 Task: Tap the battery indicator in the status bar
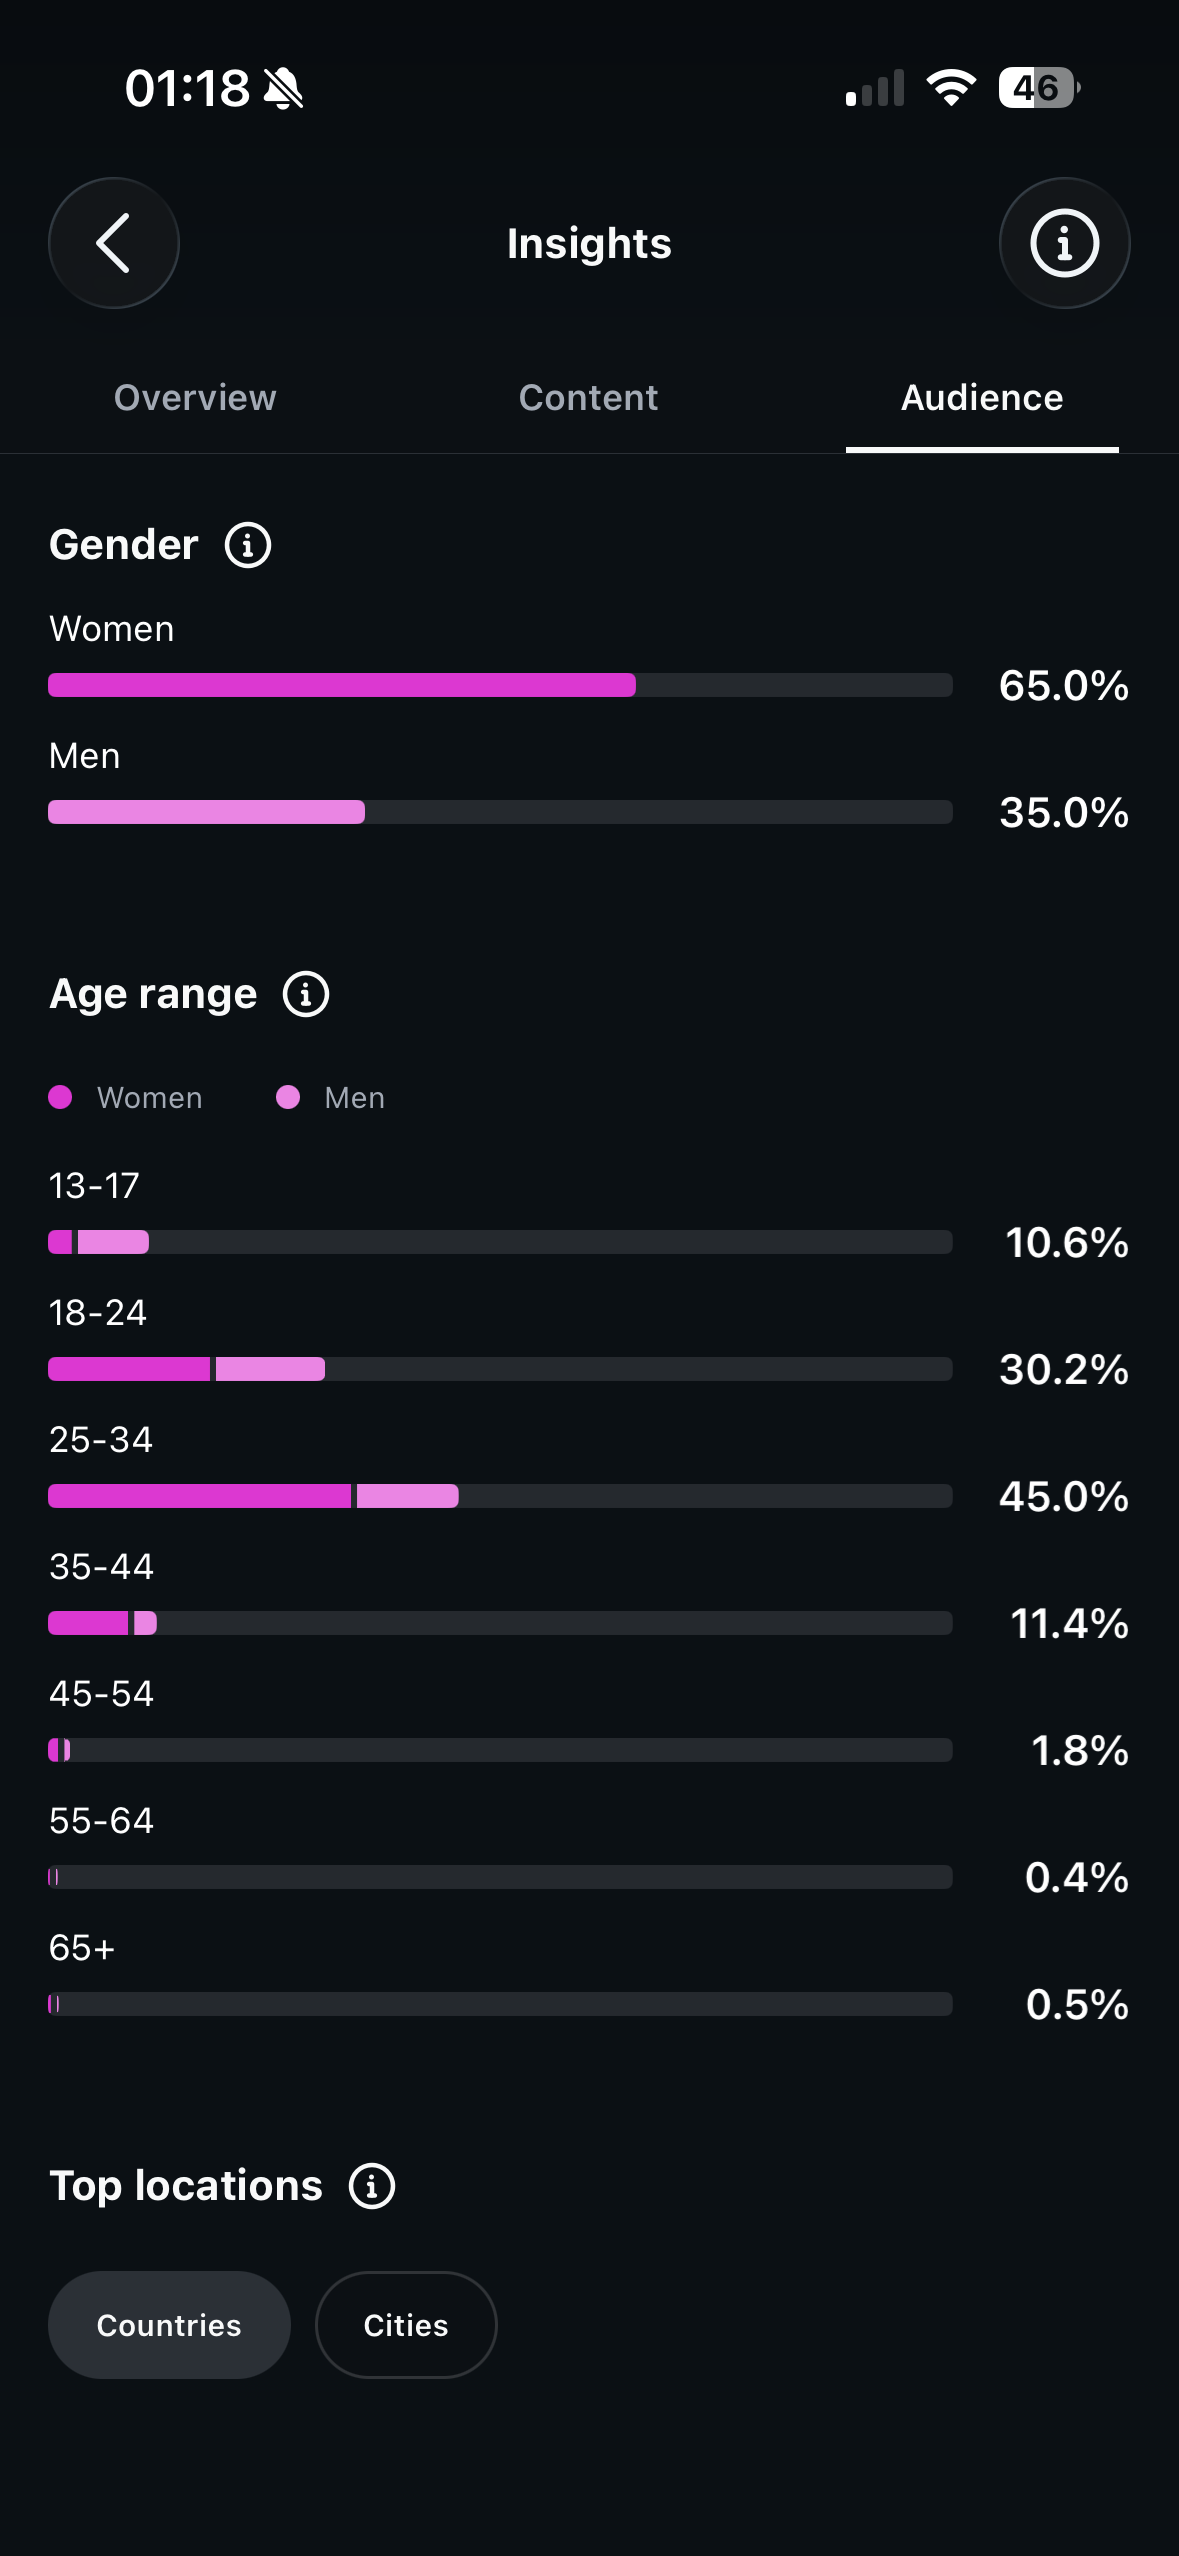pyautogui.click(x=1039, y=88)
